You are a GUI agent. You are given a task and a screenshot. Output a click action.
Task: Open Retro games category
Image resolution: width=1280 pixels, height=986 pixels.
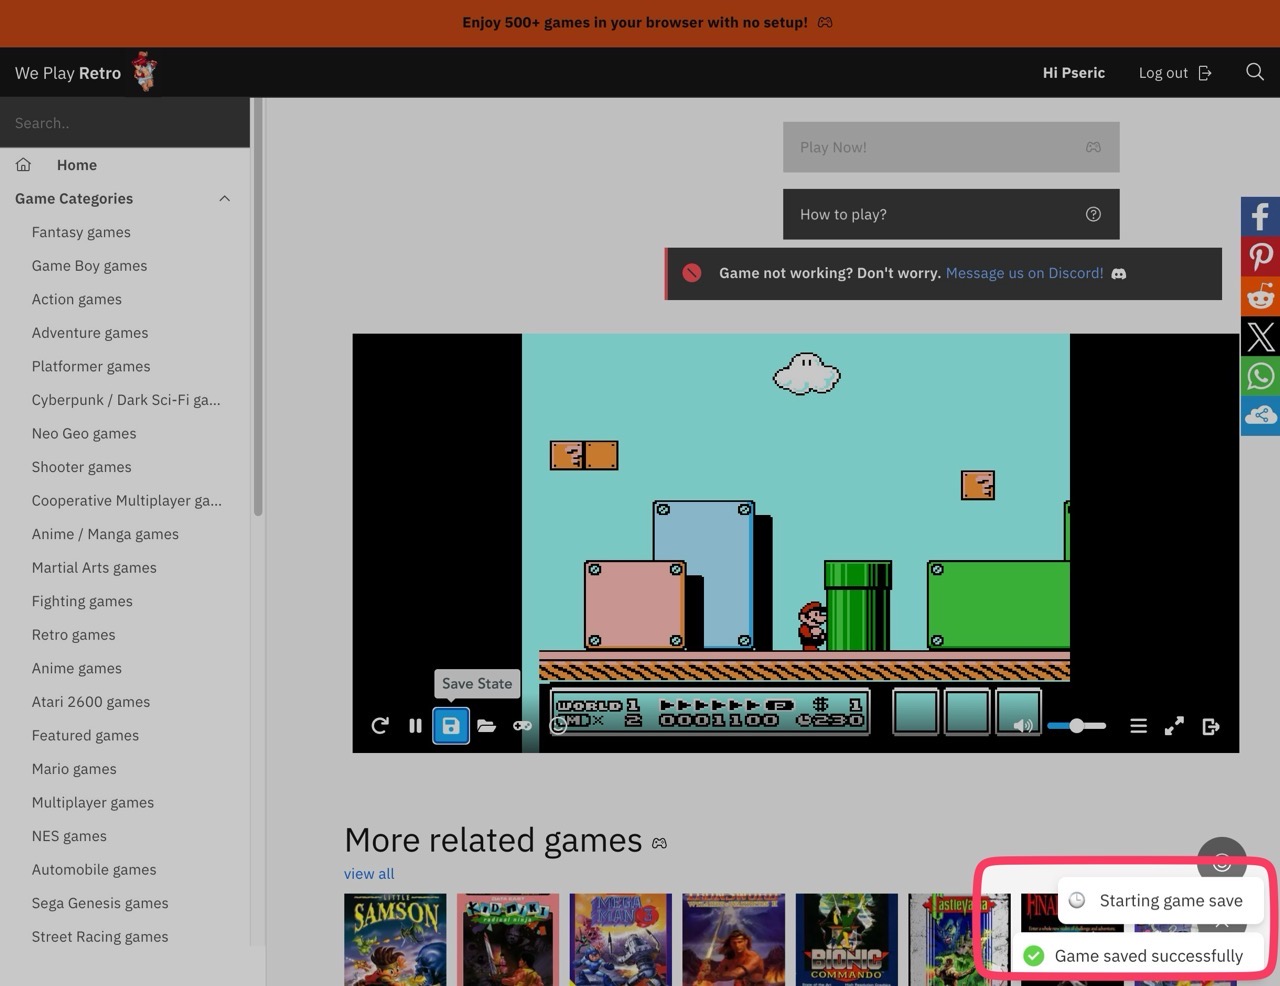73,634
